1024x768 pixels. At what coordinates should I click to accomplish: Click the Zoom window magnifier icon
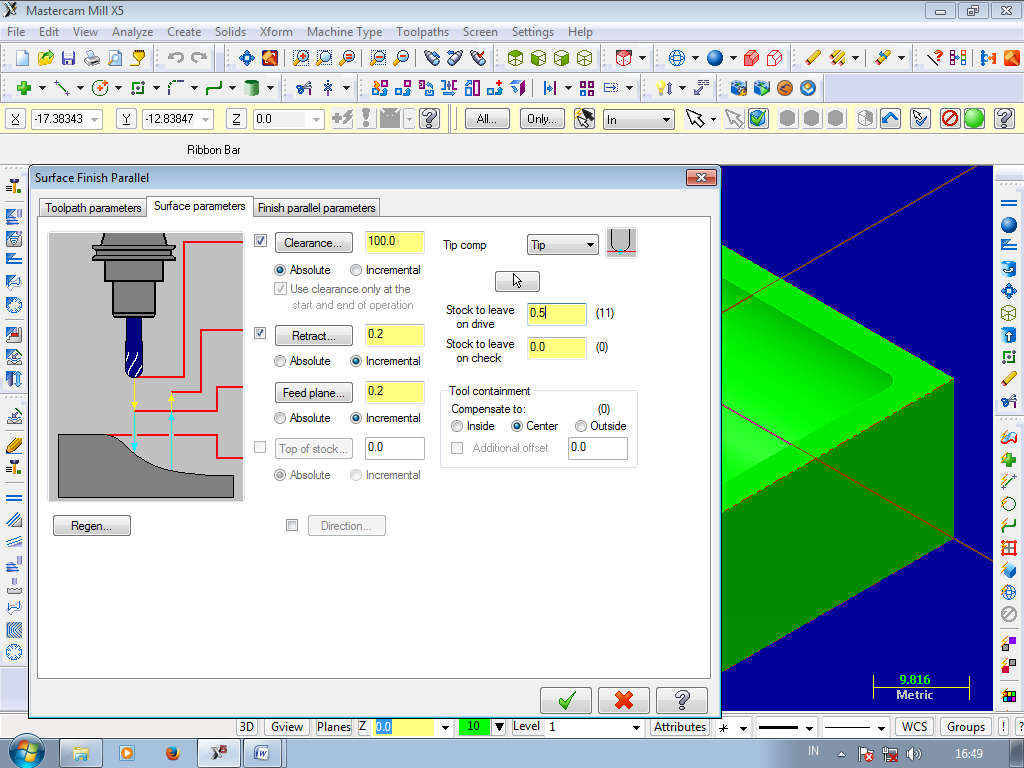click(300, 58)
